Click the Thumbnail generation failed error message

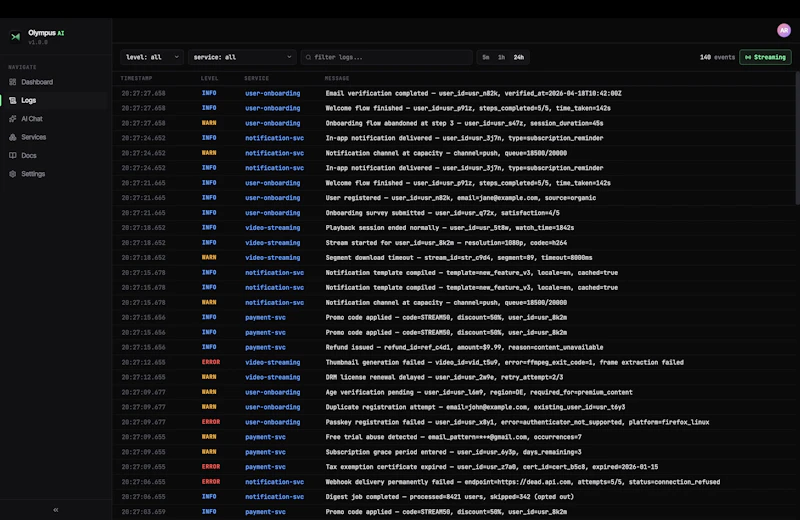(x=505, y=362)
